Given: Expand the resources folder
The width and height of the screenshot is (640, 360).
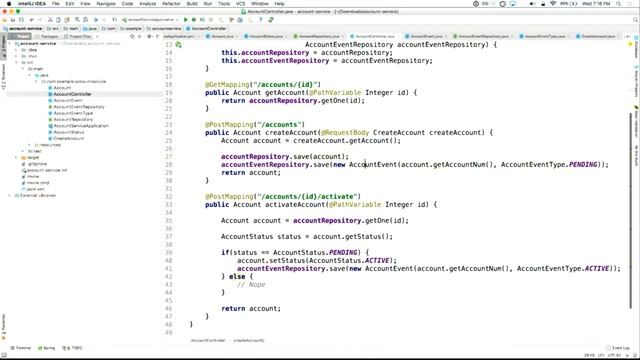Looking at the screenshot, I should pyautogui.click(x=29, y=145).
